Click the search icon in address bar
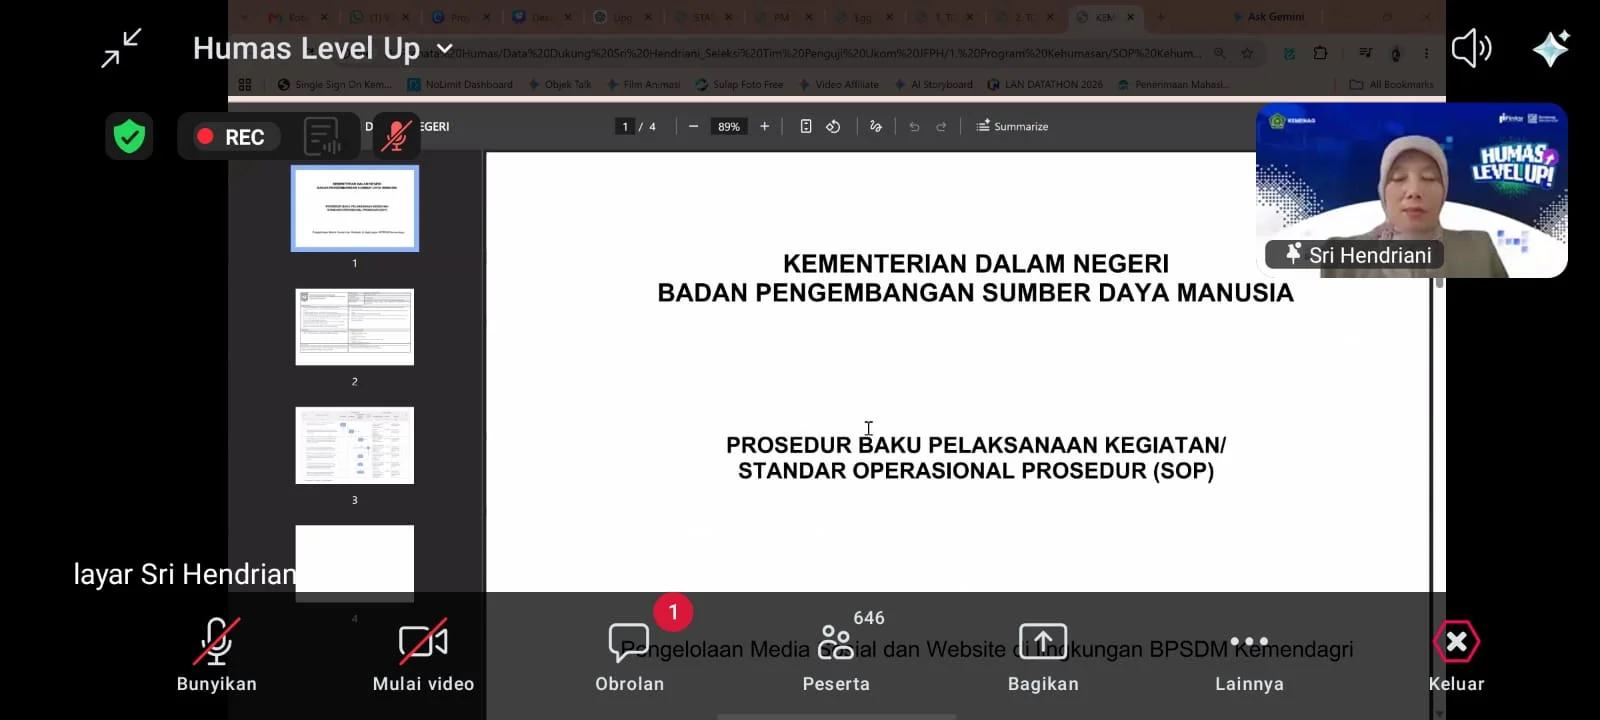The height and width of the screenshot is (720, 1600). click(1219, 53)
